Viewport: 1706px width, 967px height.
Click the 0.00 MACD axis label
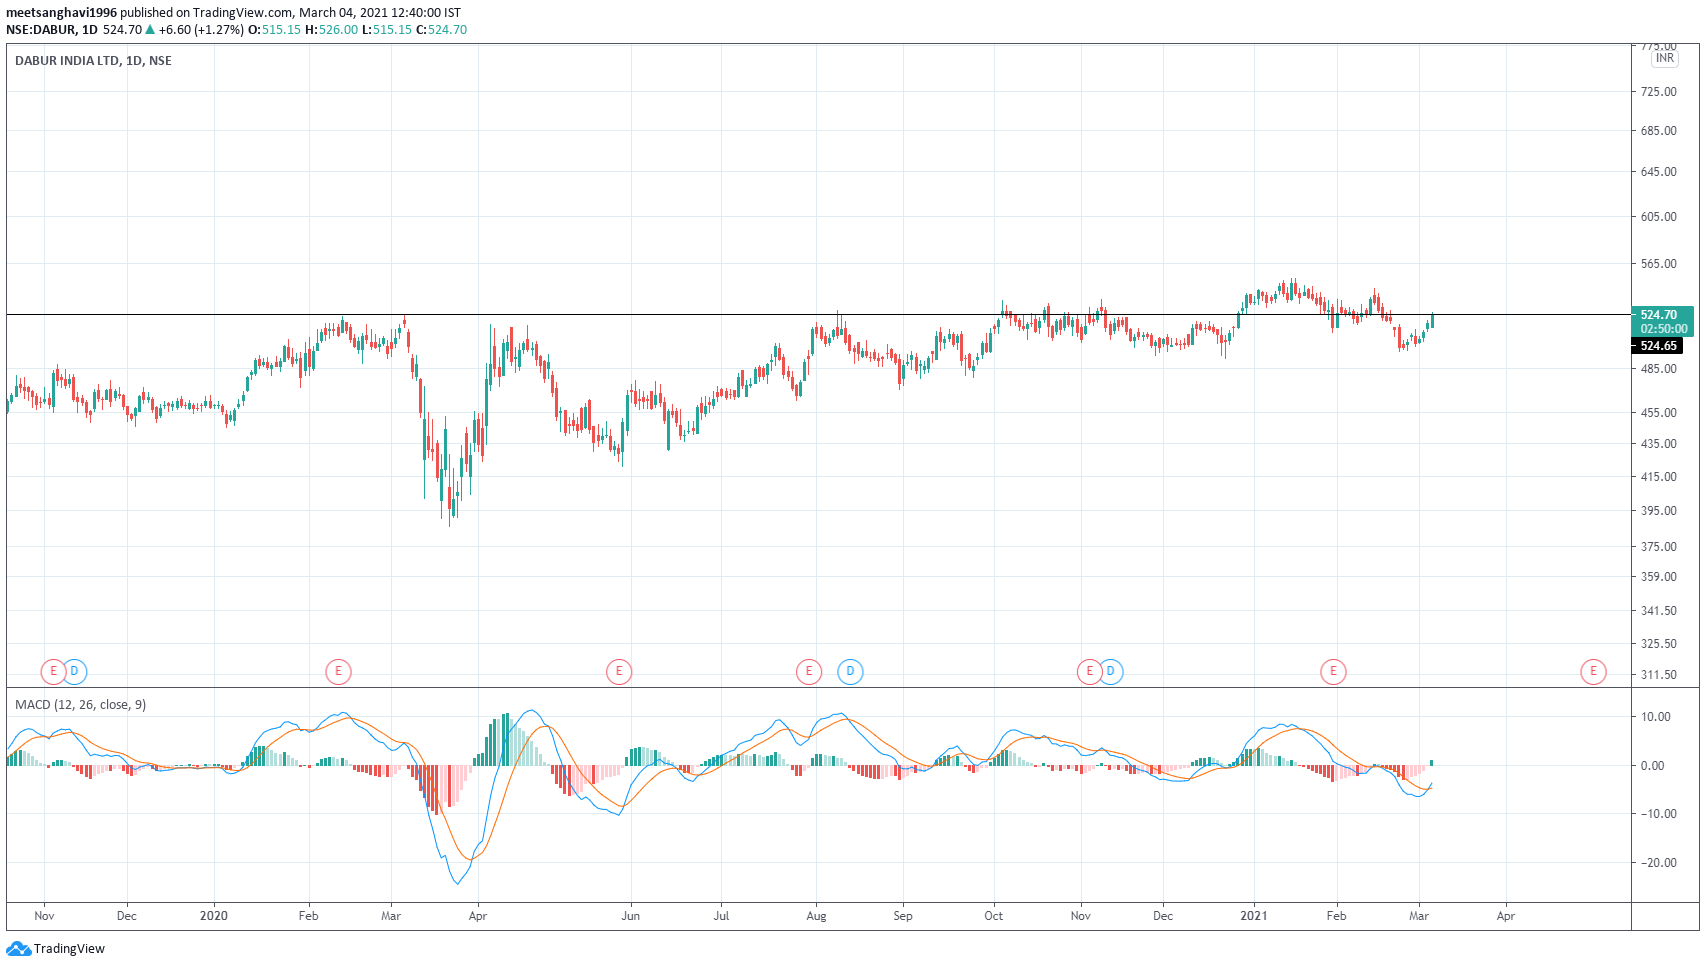pyautogui.click(x=1653, y=766)
